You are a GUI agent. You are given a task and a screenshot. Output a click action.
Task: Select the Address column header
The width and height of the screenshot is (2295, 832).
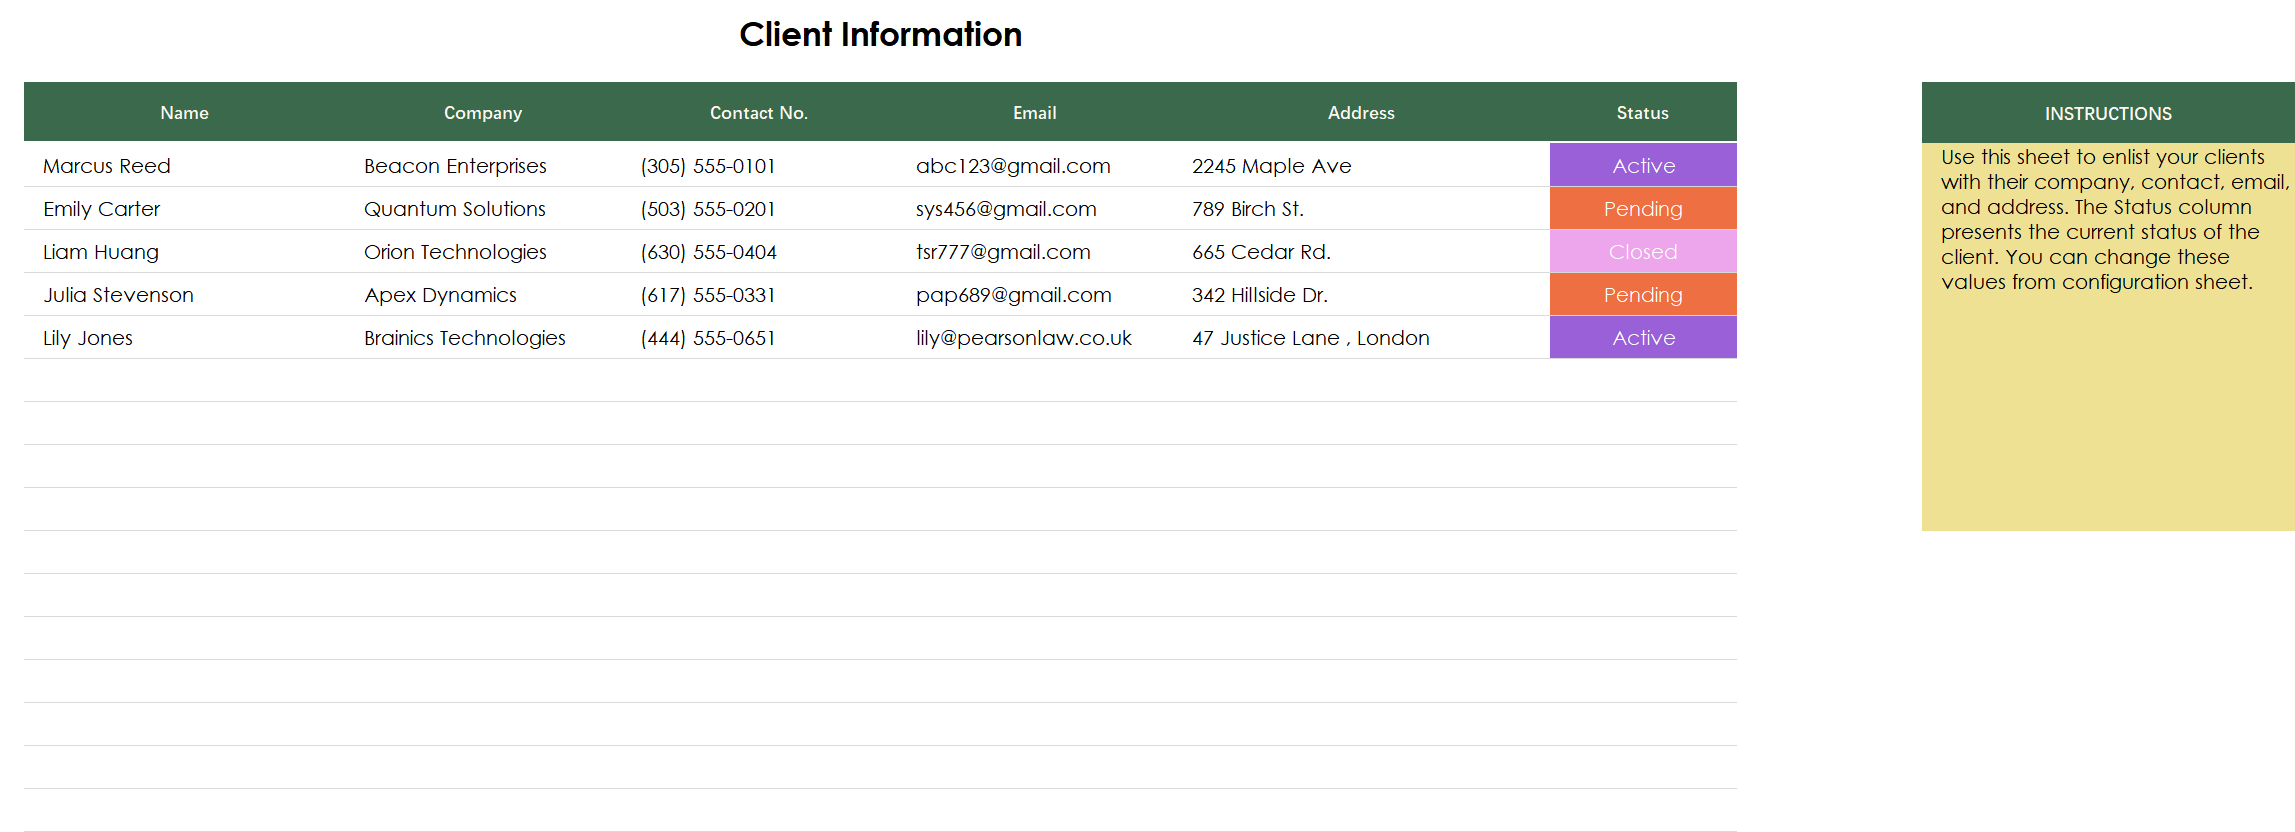tap(1361, 113)
